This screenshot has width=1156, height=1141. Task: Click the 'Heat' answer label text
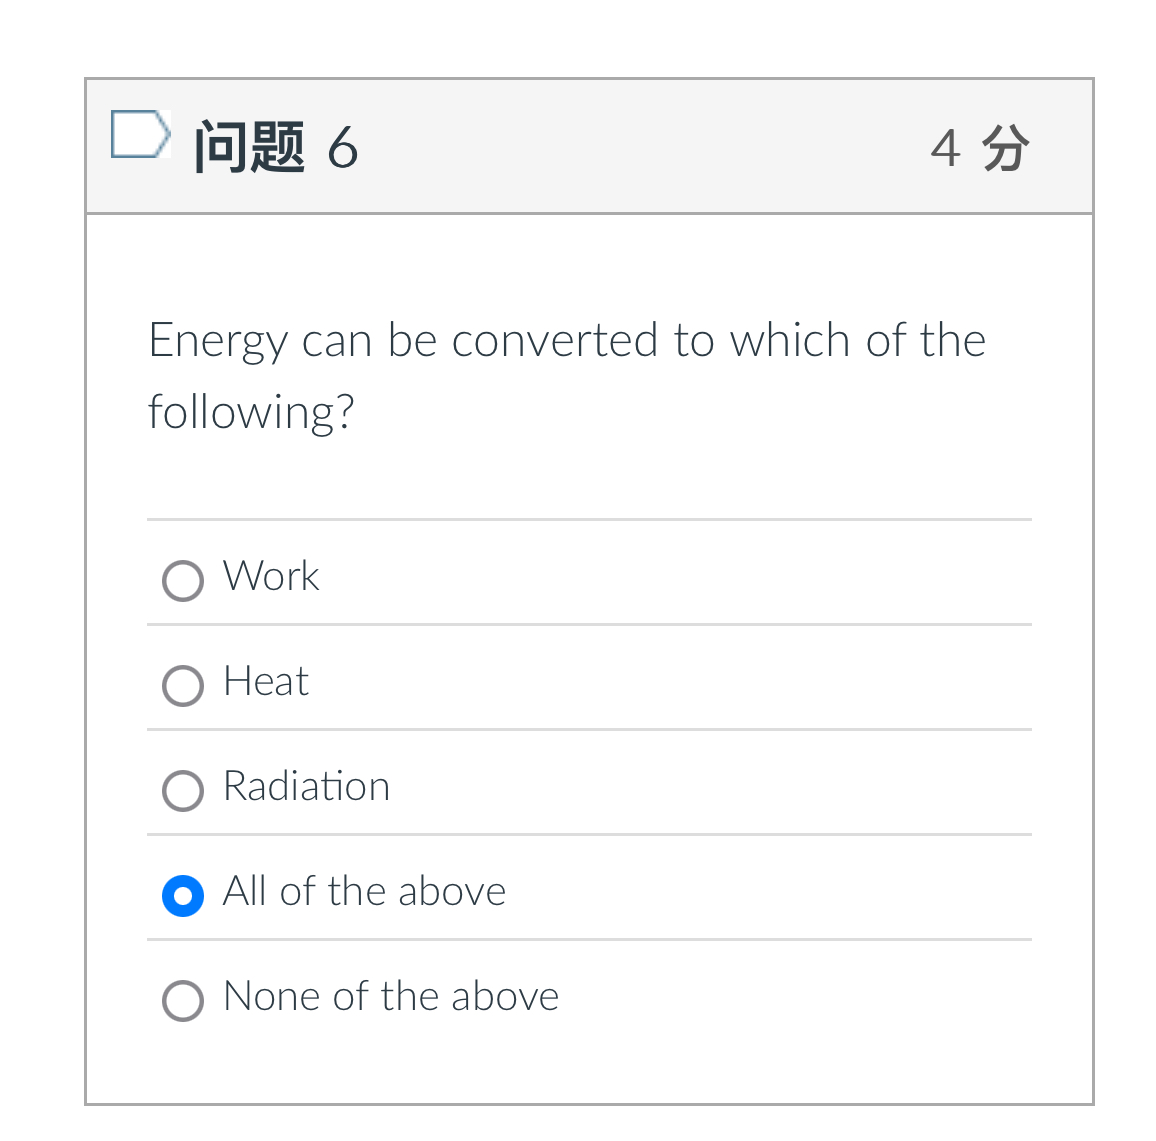tap(266, 682)
